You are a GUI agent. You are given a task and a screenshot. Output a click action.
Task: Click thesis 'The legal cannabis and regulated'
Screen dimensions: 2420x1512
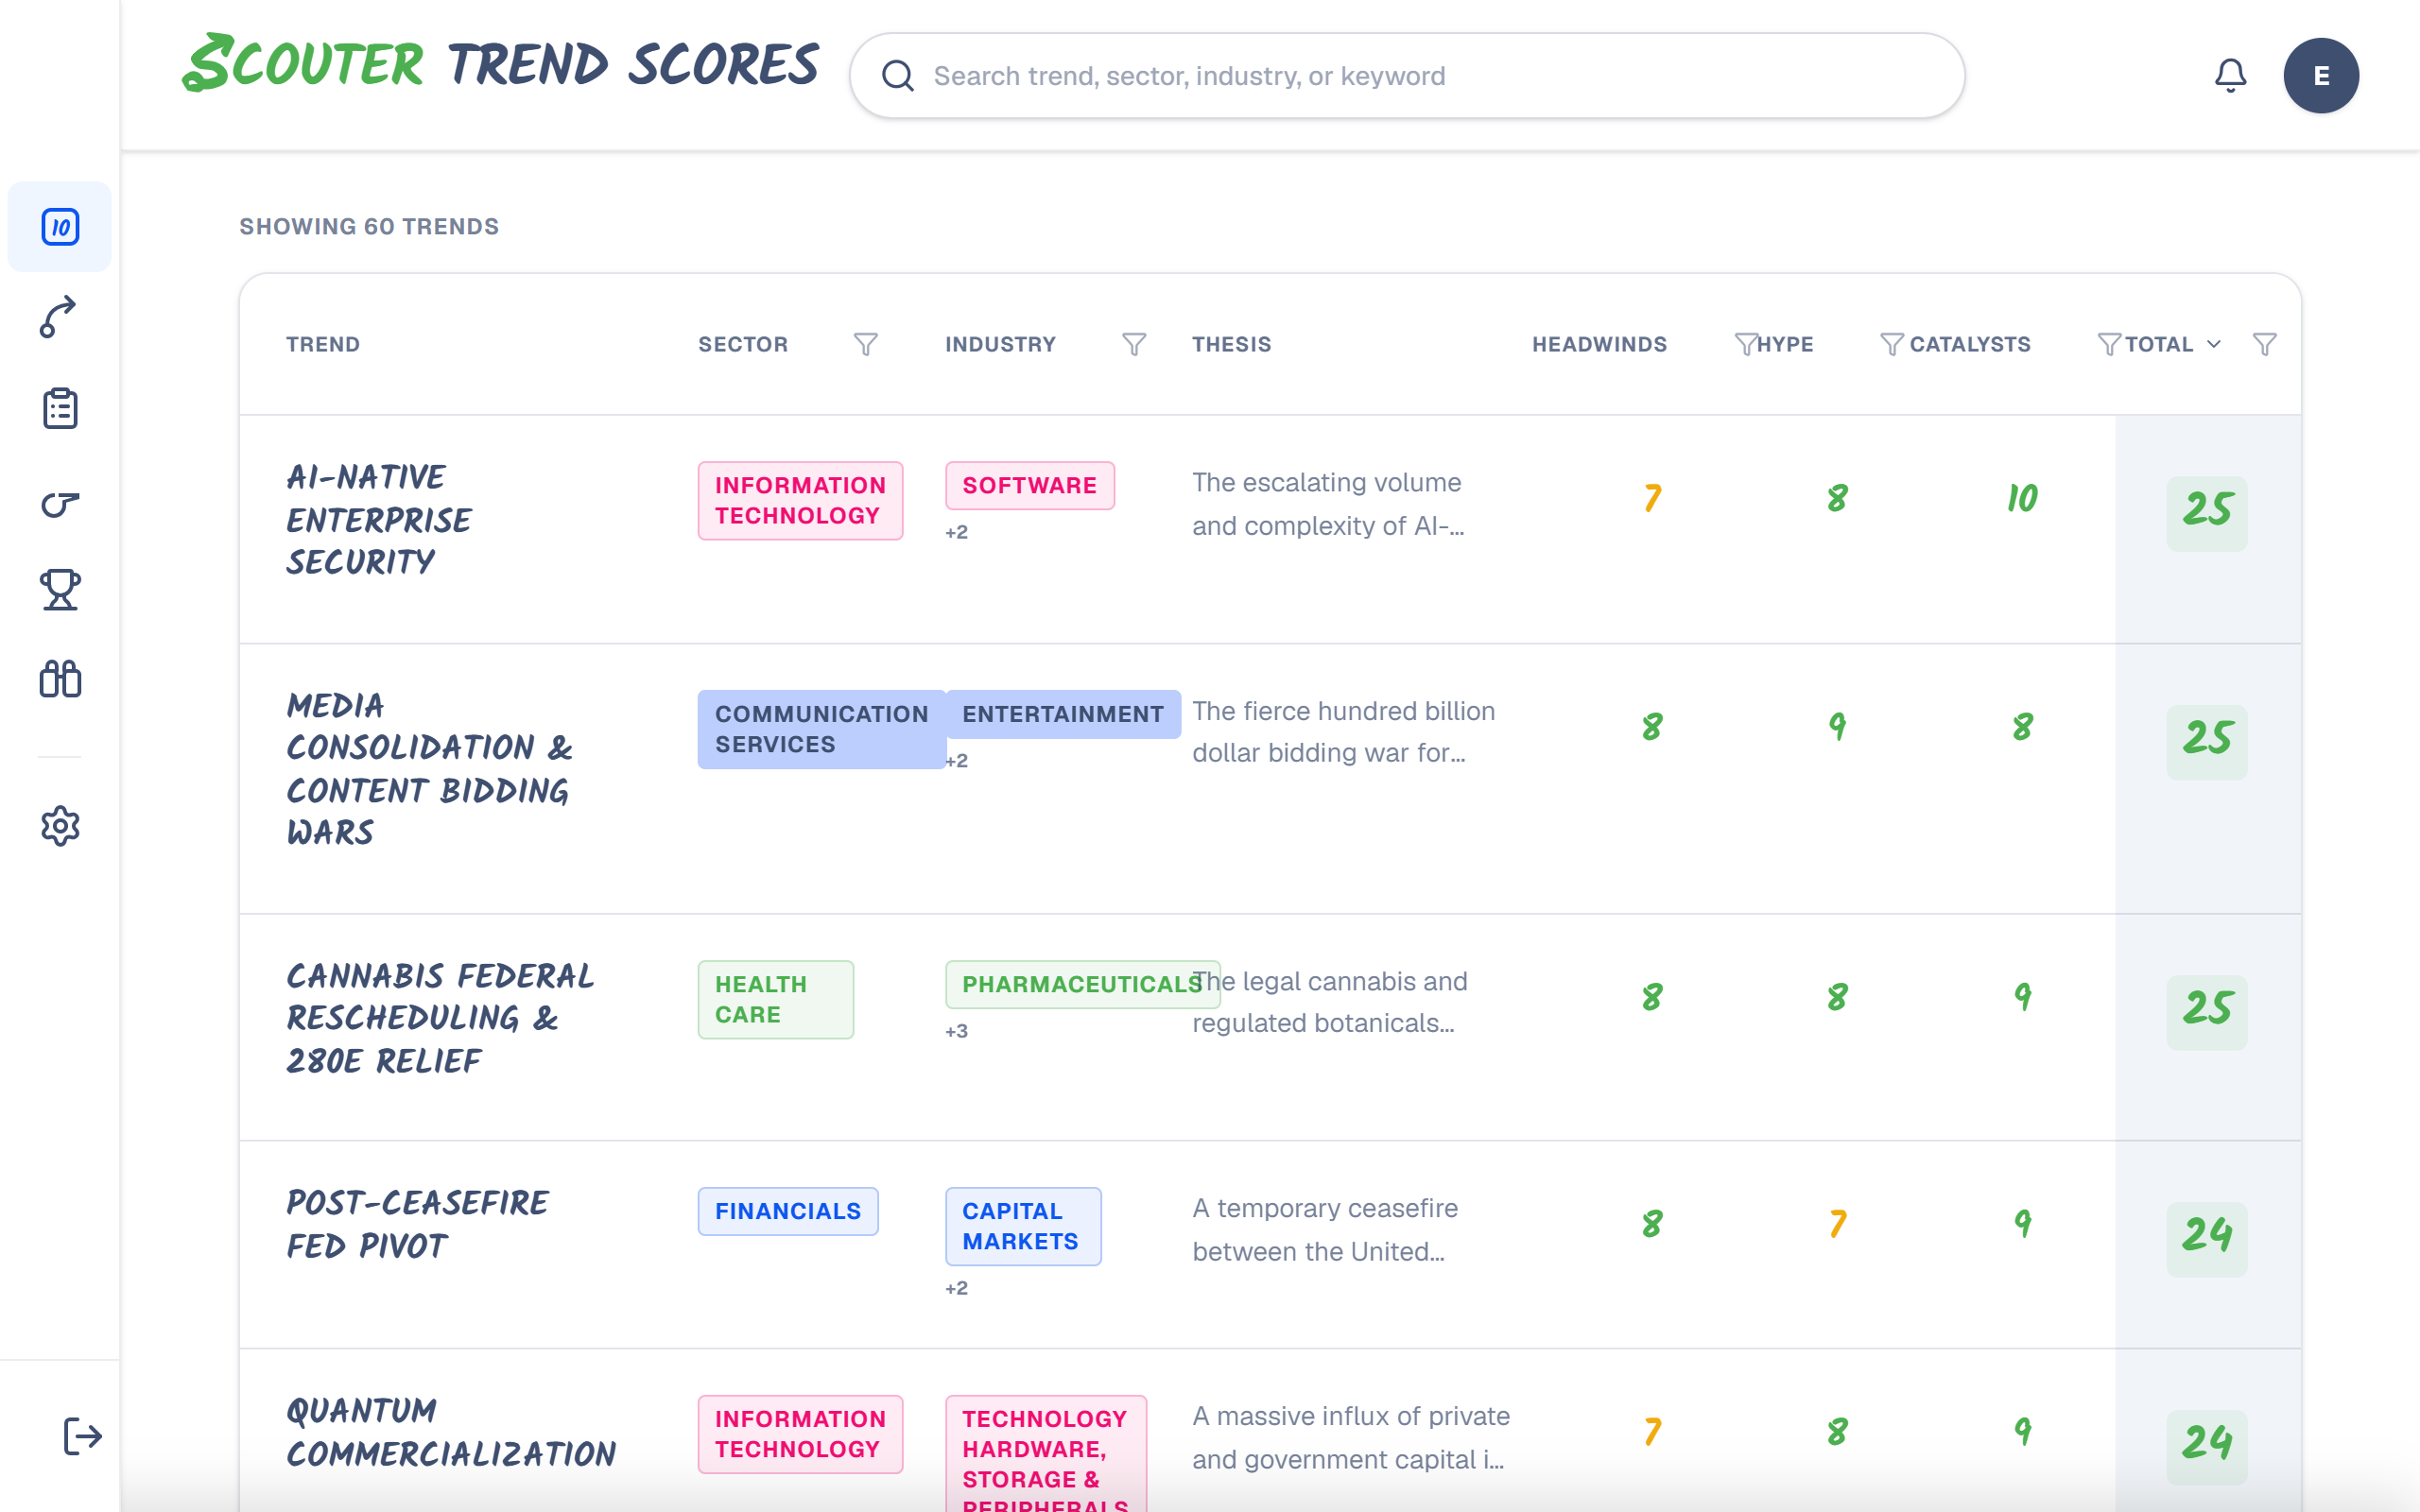[x=1330, y=1002]
